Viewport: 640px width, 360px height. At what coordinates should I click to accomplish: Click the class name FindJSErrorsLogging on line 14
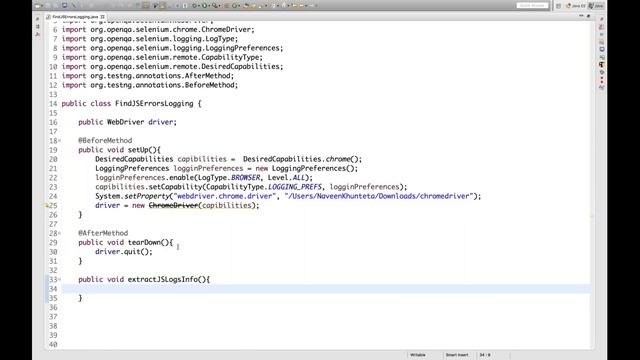pos(154,104)
